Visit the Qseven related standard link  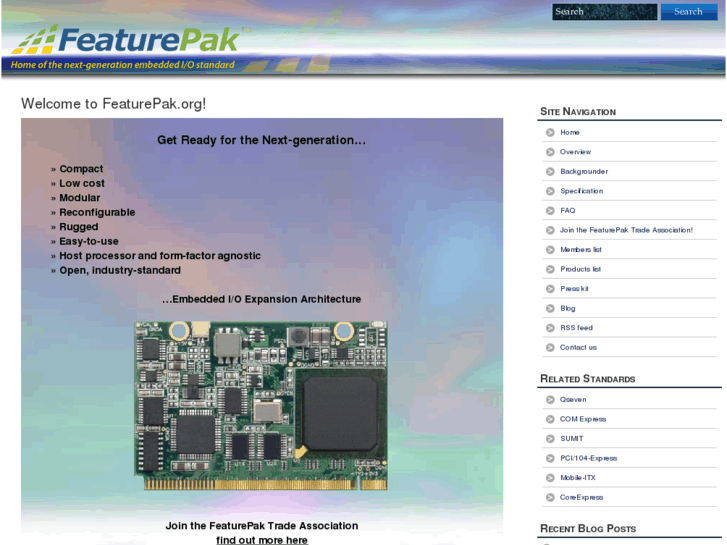pos(573,399)
